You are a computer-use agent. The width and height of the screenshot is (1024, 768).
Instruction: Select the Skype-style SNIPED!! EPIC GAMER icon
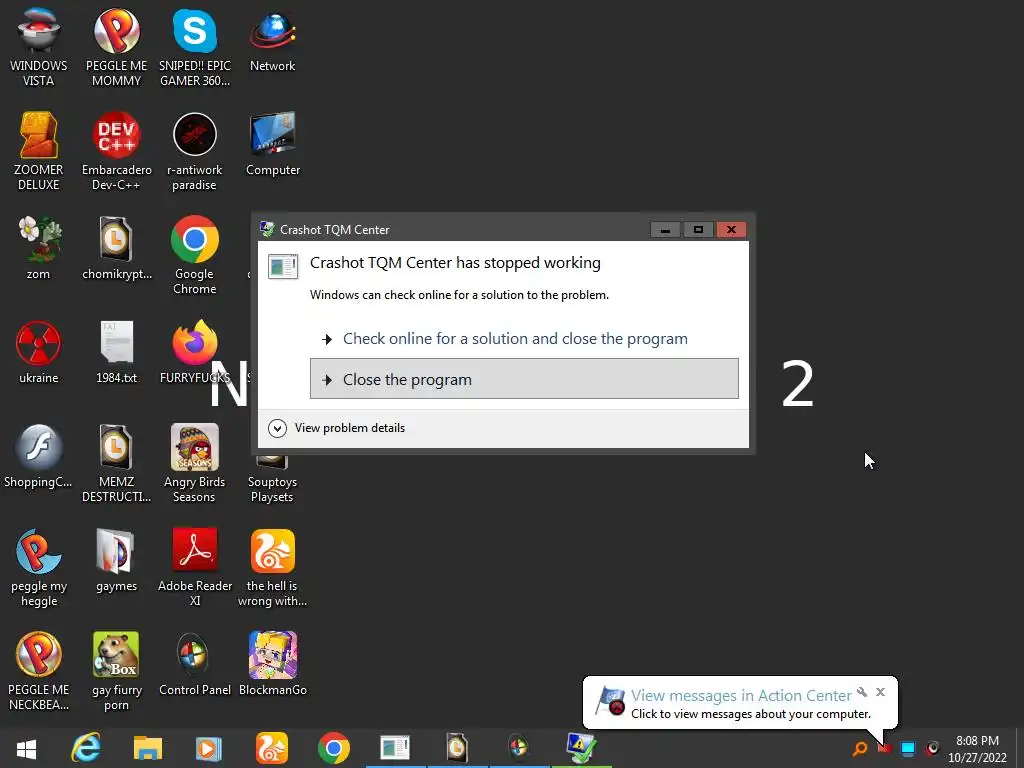tap(195, 47)
